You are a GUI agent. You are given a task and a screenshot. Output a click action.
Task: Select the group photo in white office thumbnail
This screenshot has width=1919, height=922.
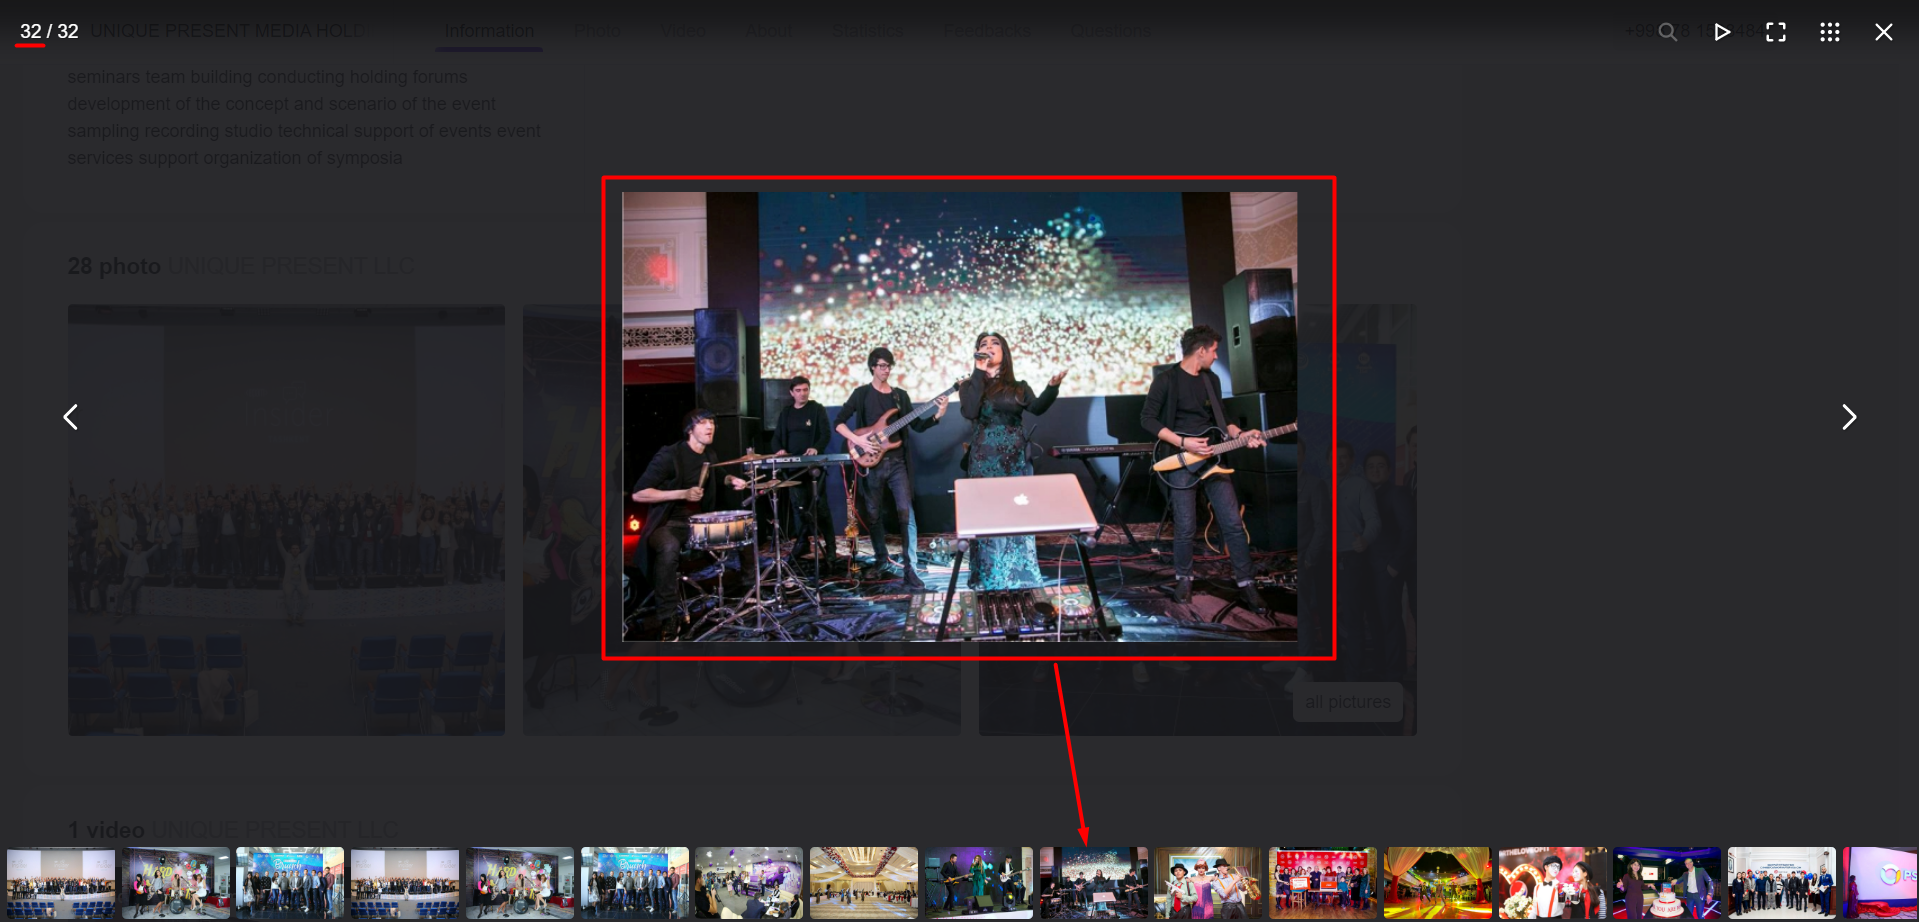(x=1782, y=883)
